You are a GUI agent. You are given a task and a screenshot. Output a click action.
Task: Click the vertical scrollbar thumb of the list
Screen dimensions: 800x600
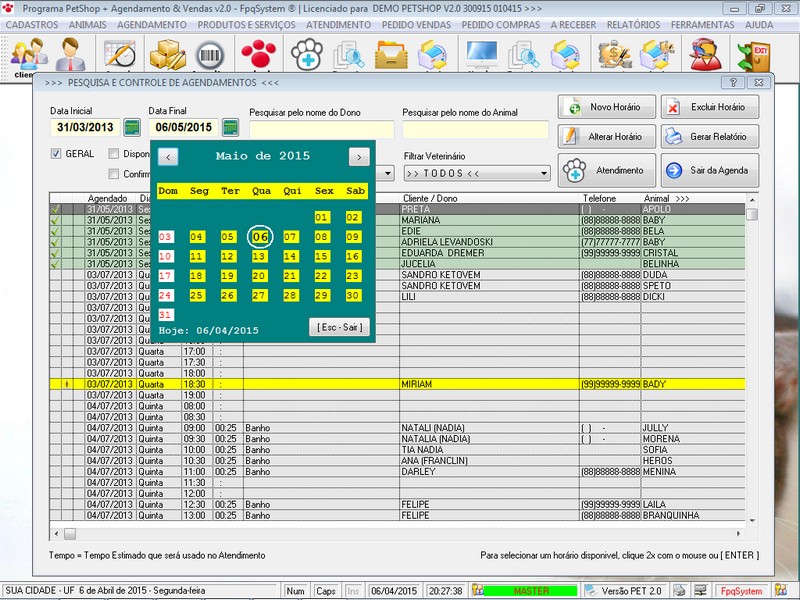click(x=752, y=214)
